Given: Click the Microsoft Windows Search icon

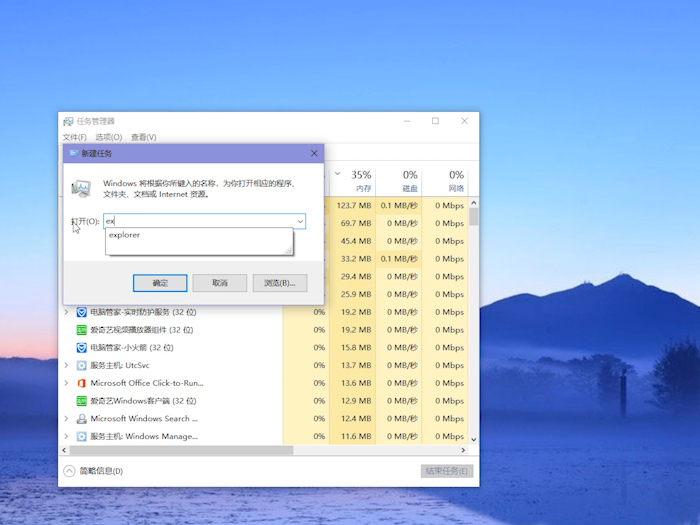Looking at the screenshot, I should (x=82, y=419).
